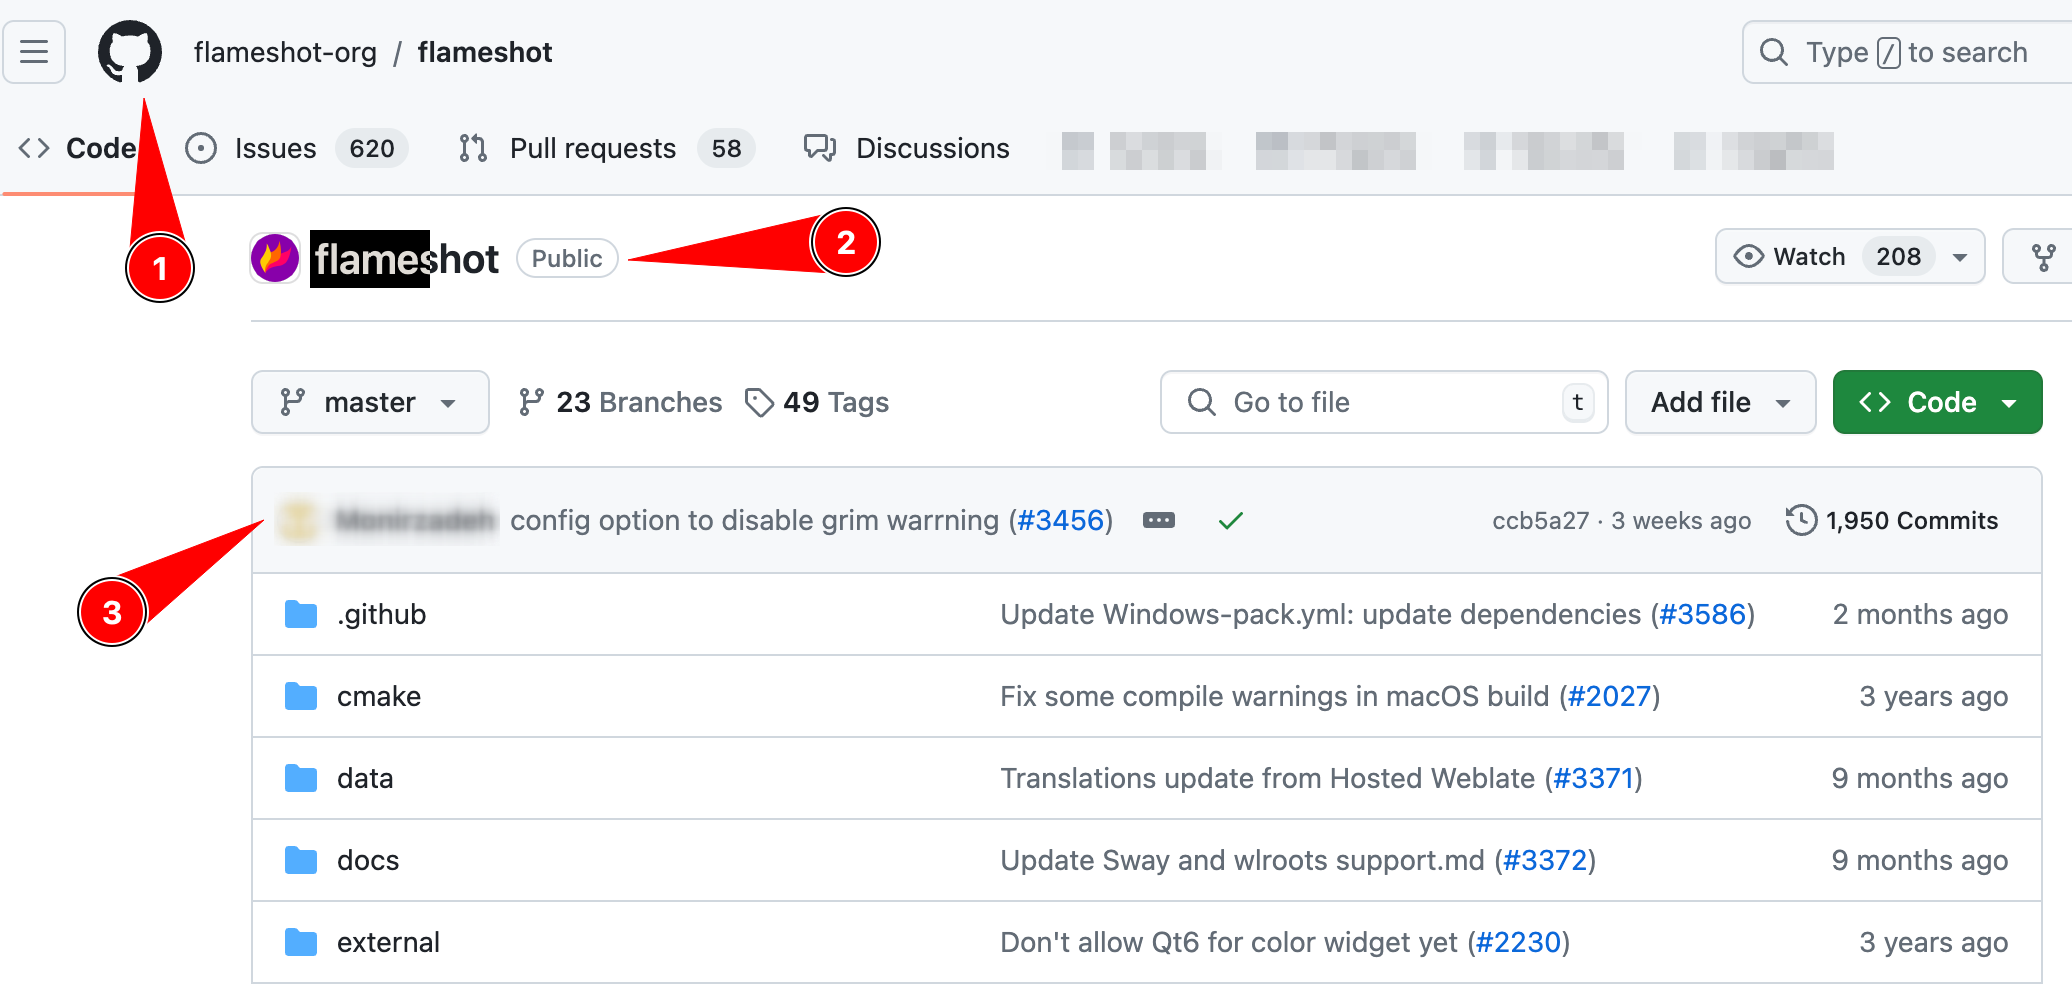2072x984 pixels.
Task: Open the flameshot repo breadcrumb link
Action: (485, 52)
